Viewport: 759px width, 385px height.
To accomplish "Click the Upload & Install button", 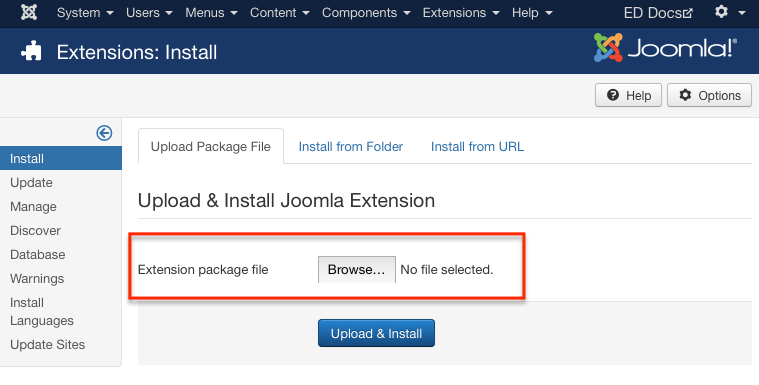I will 376,333.
